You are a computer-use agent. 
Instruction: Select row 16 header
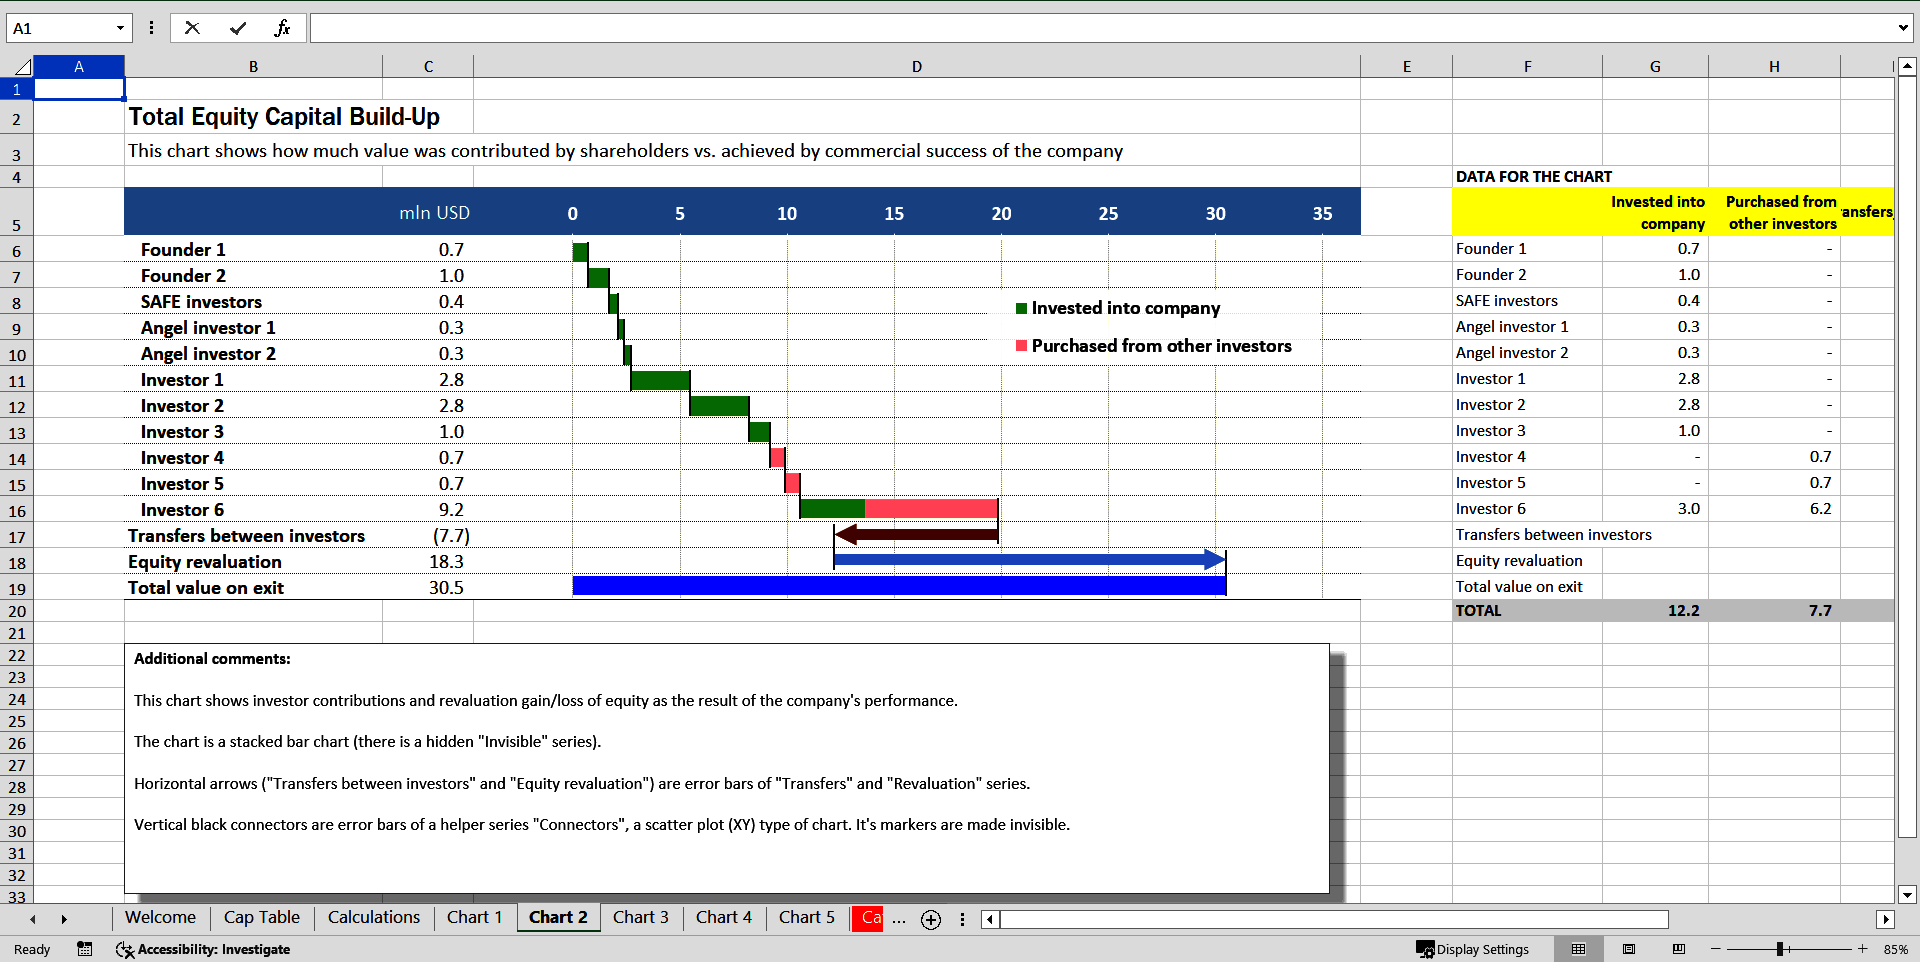17,511
